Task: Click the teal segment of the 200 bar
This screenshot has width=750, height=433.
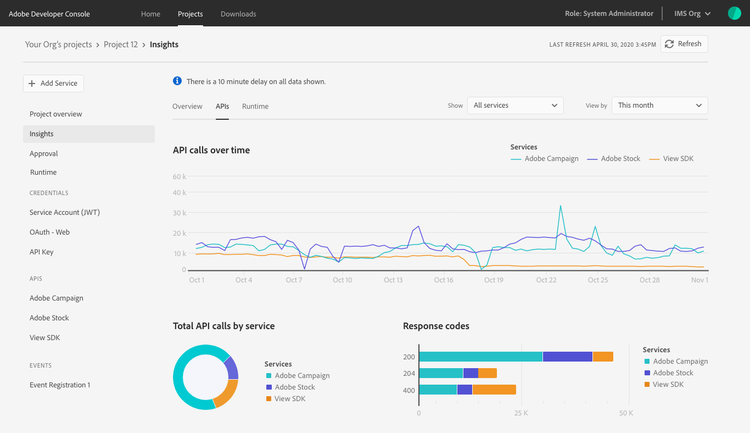Action: [x=481, y=356]
